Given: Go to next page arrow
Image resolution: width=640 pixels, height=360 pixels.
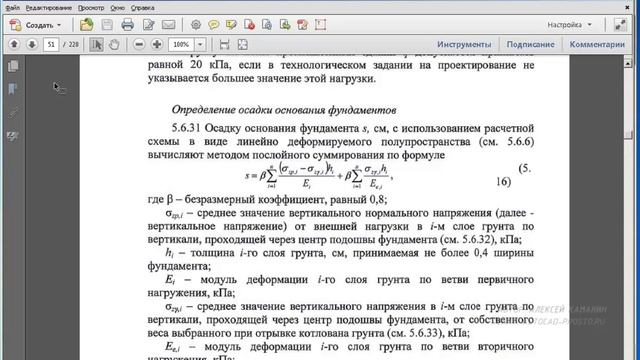Looking at the screenshot, I should tap(32, 44).
